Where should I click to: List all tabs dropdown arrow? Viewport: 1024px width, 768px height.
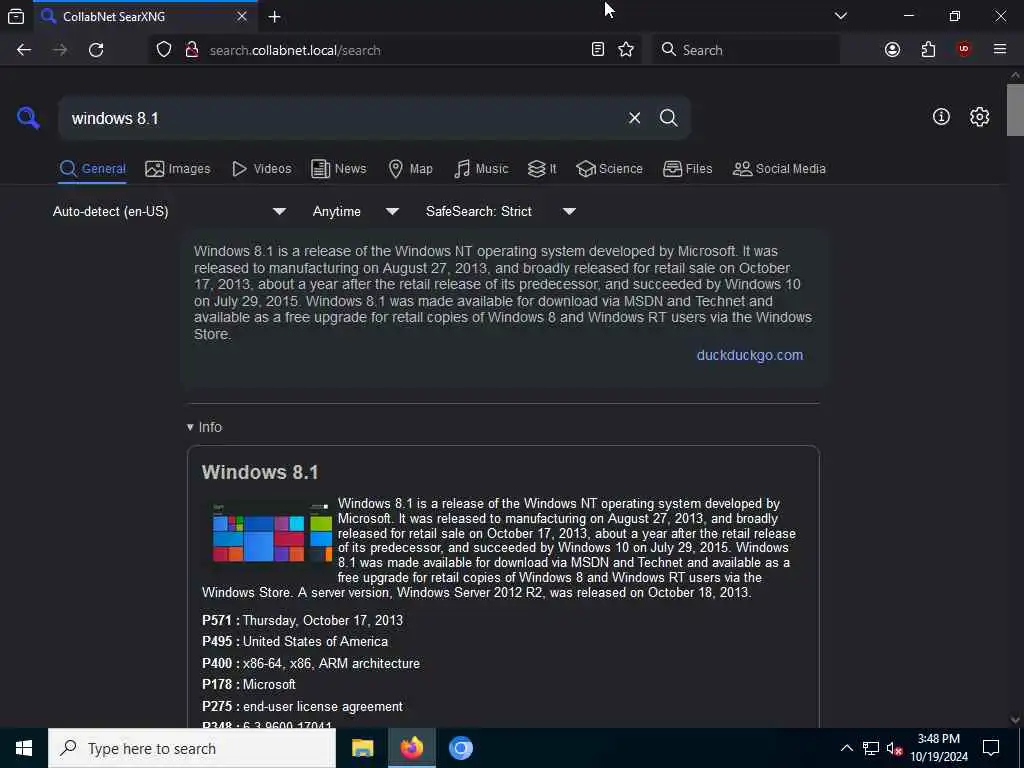tap(840, 16)
